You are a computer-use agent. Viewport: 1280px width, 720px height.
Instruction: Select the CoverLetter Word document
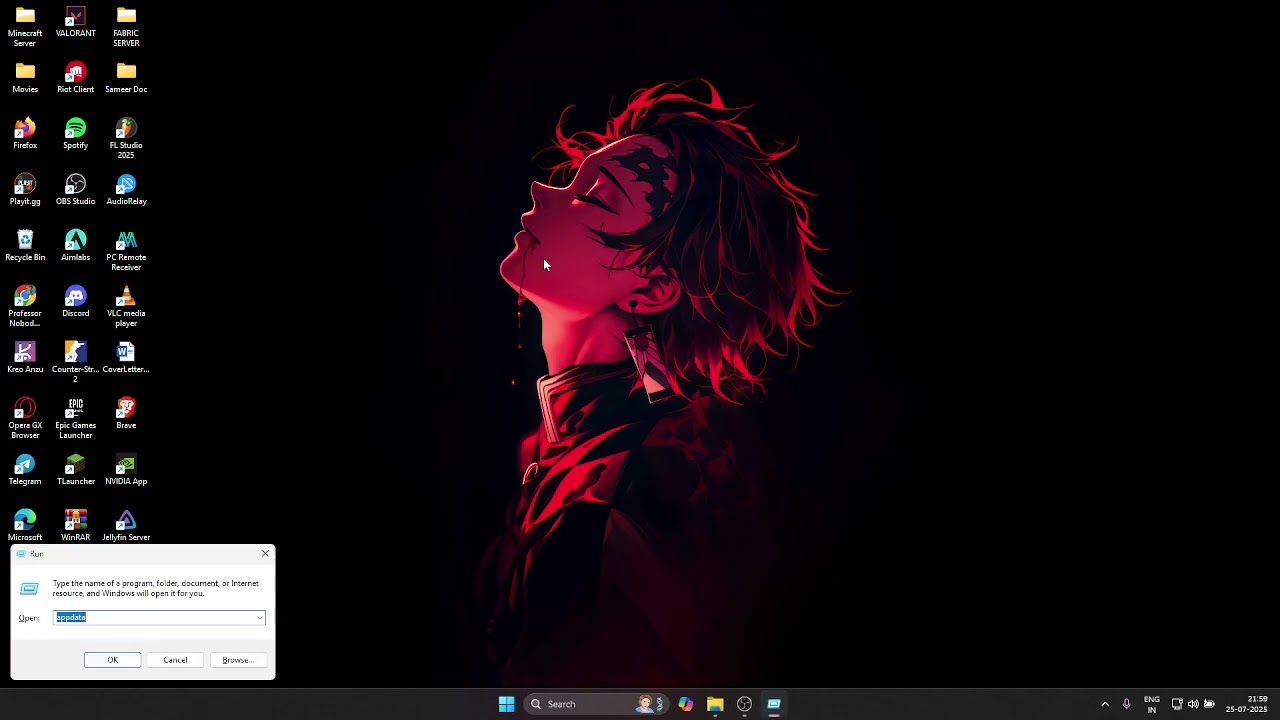pos(126,357)
